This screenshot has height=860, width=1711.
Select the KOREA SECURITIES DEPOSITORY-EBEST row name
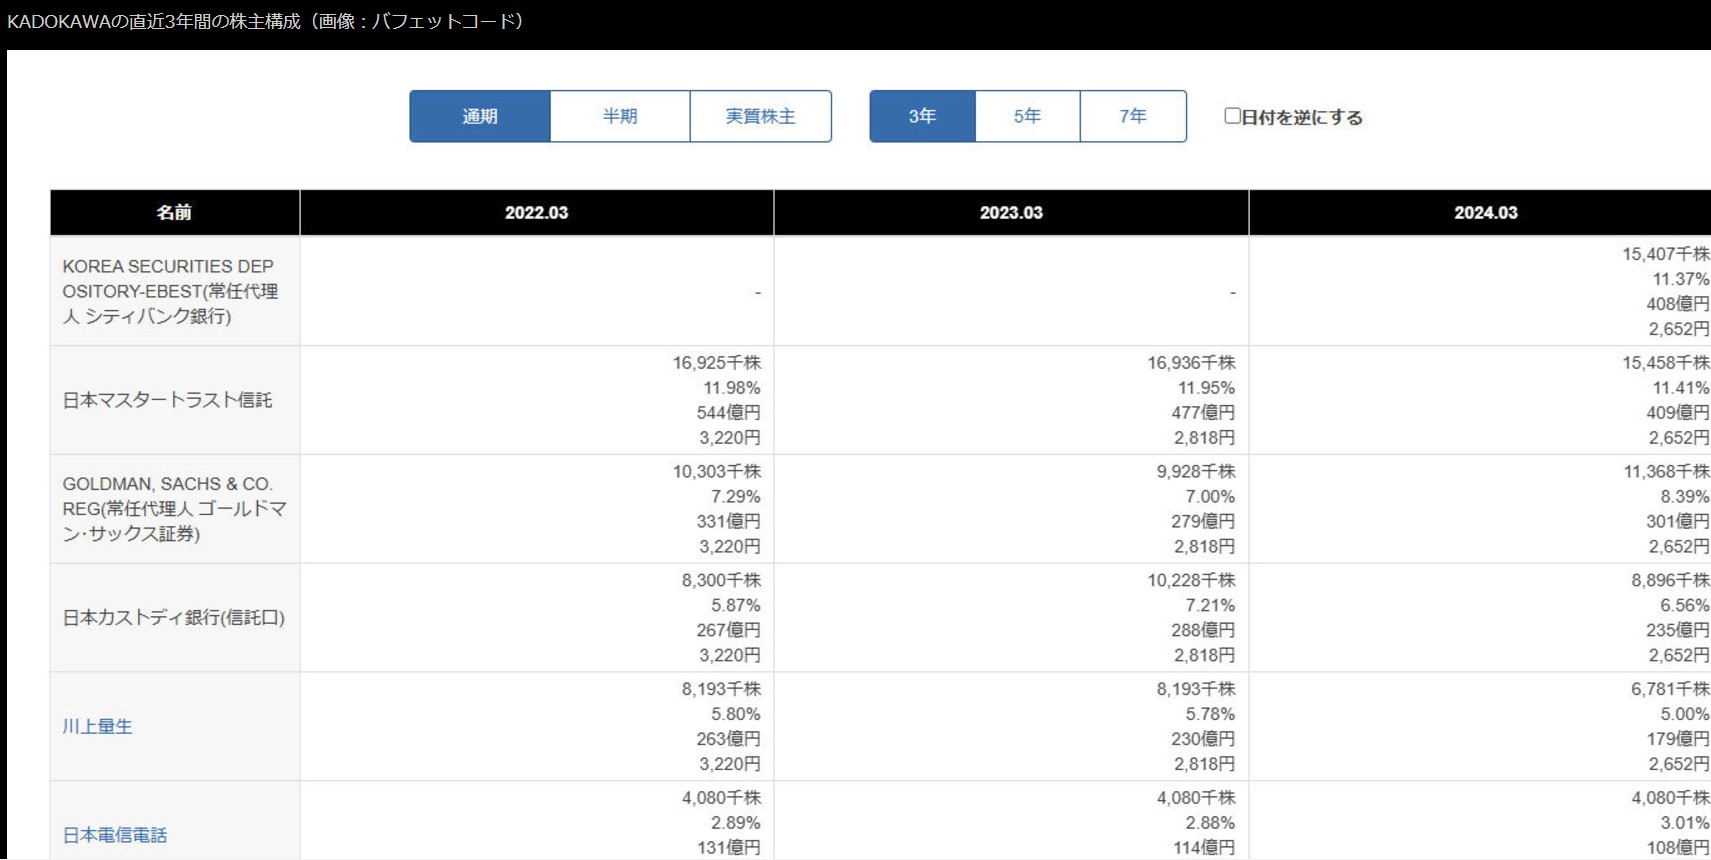[x=170, y=291]
